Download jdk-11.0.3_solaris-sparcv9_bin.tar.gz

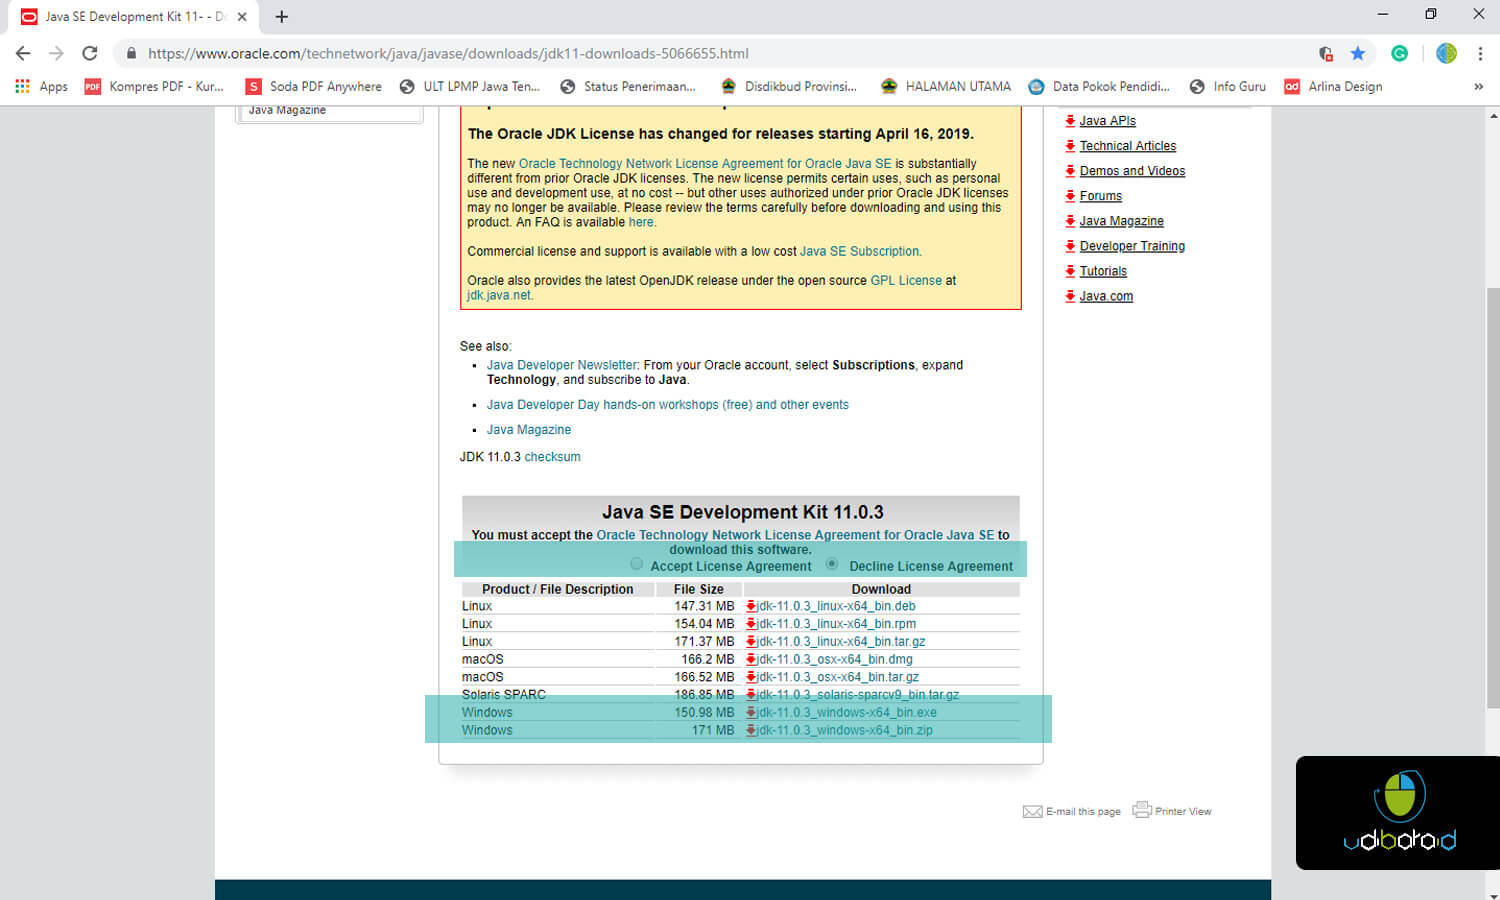(858, 695)
